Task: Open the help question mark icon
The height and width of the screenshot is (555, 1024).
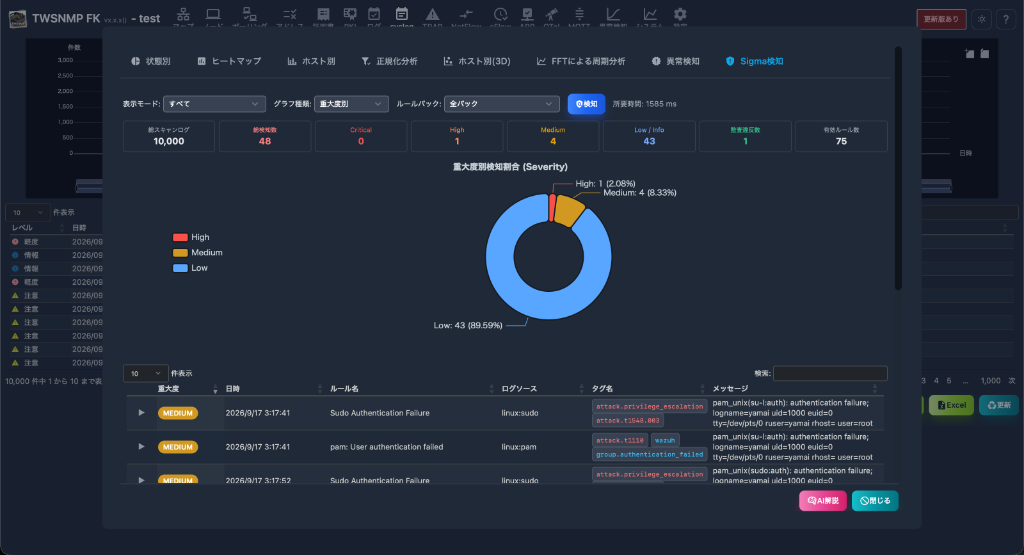Action: click(x=1006, y=19)
